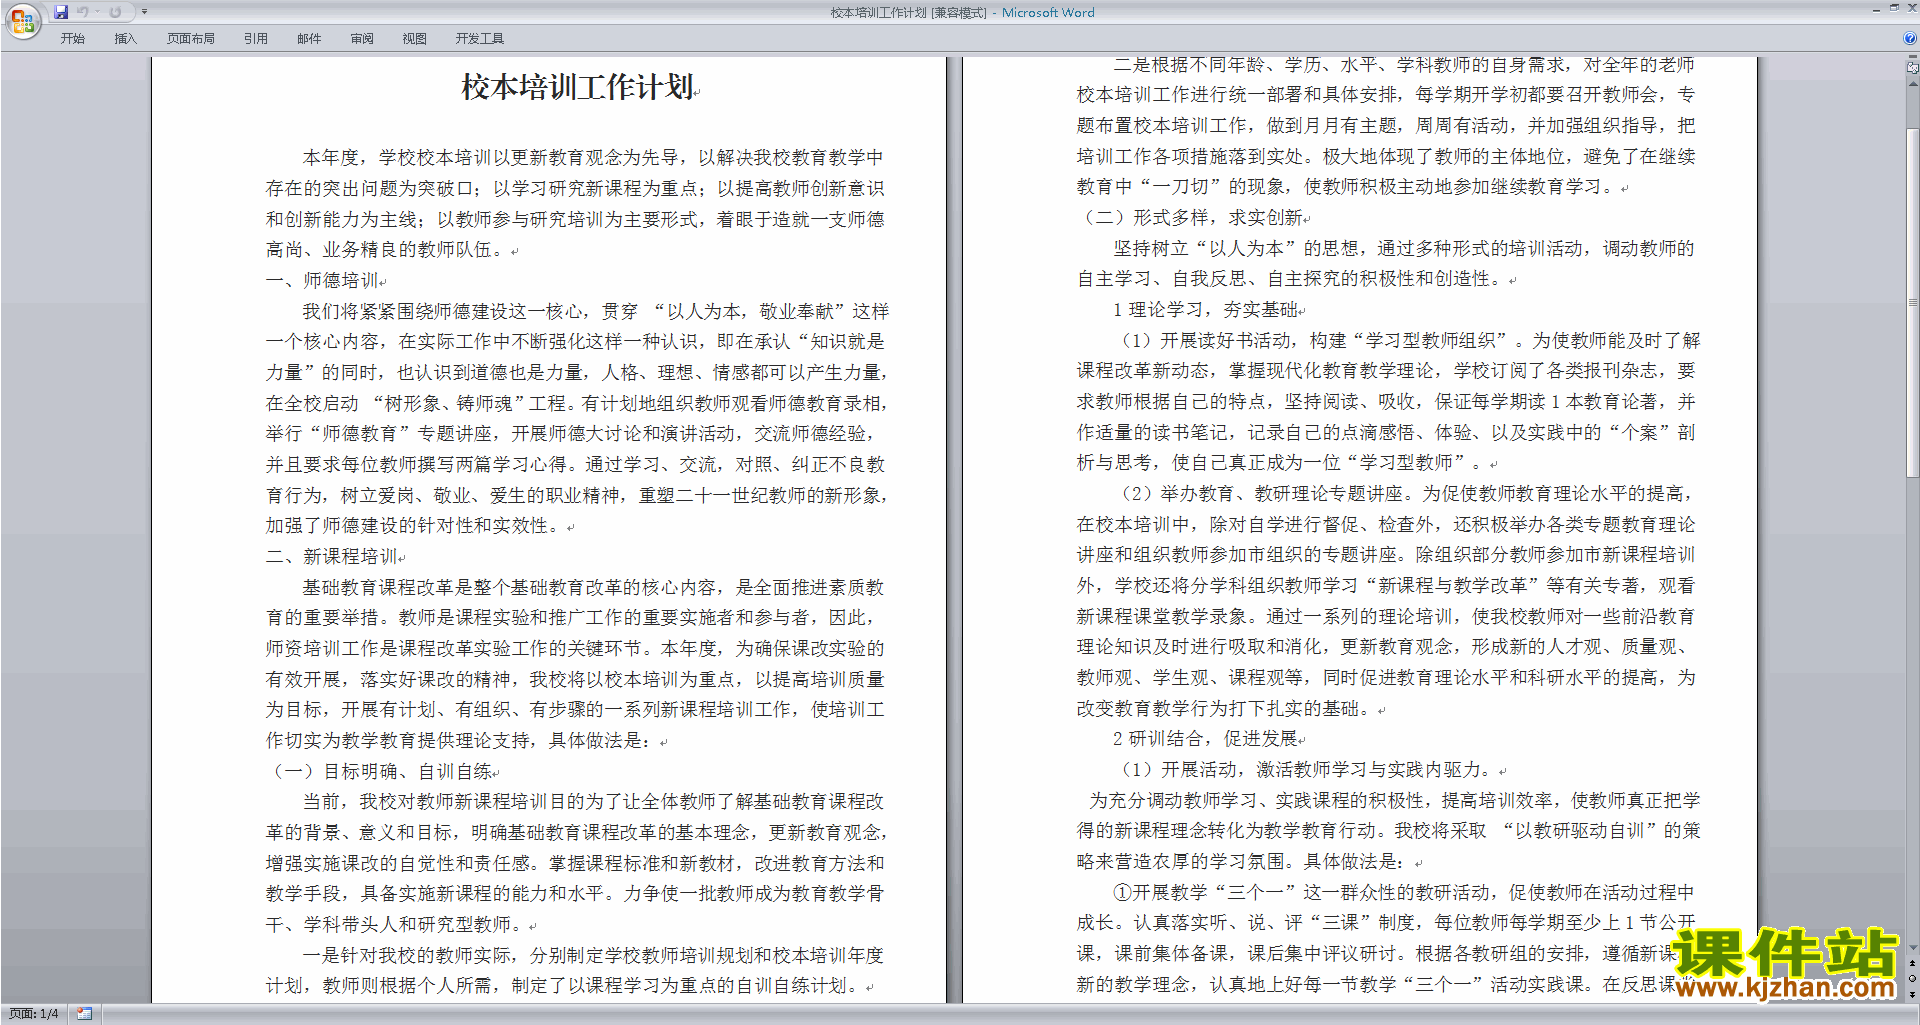The width and height of the screenshot is (1920, 1025).
Task: Restore down the Word window
Action: pyautogui.click(x=1894, y=8)
